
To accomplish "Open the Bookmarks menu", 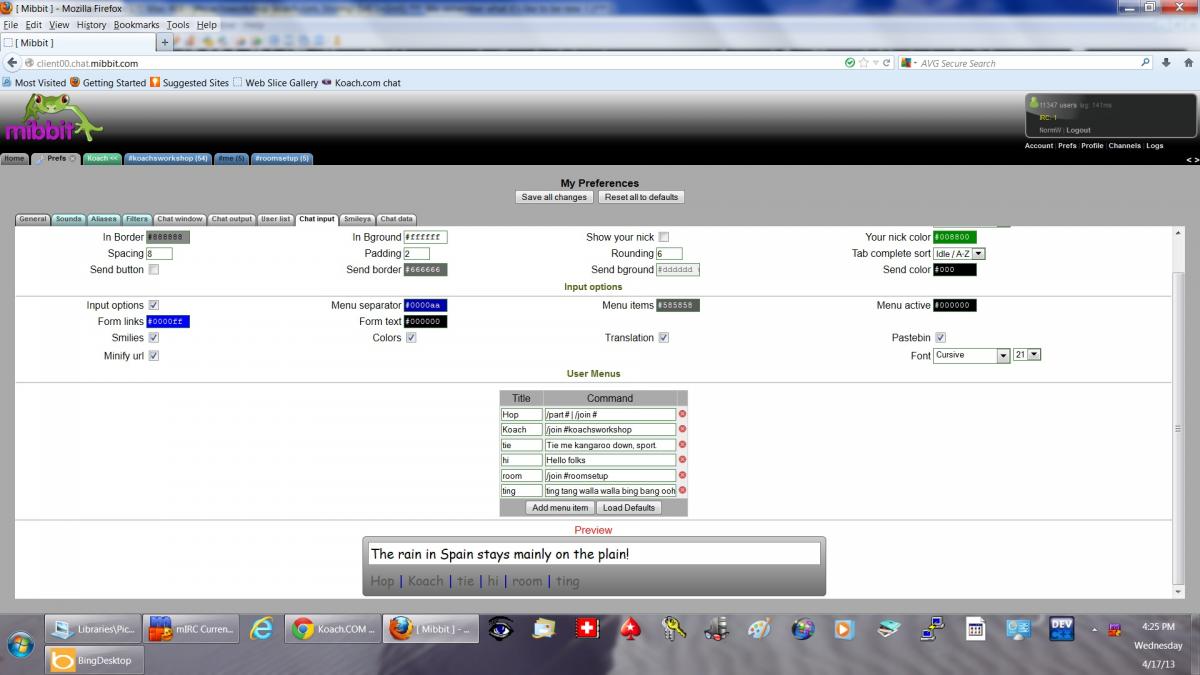I will pos(136,25).
